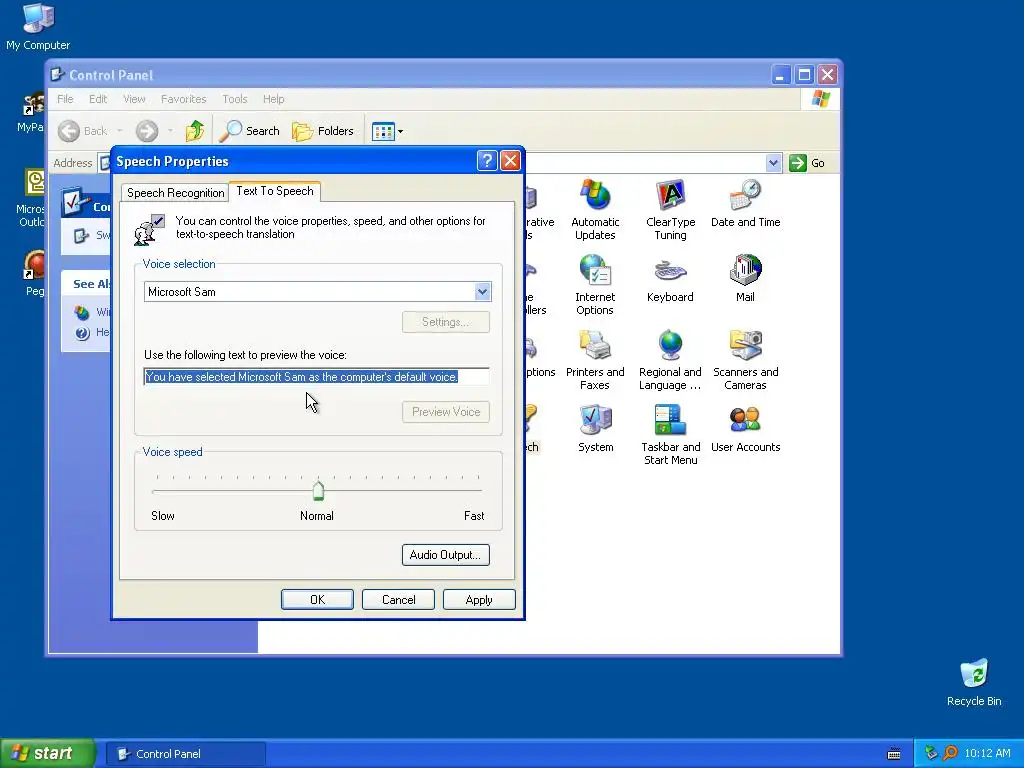The image size is (1024, 768).
Task: Open User Accounts in Control Panel
Action: pyautogui.click(x=745, y=428)
